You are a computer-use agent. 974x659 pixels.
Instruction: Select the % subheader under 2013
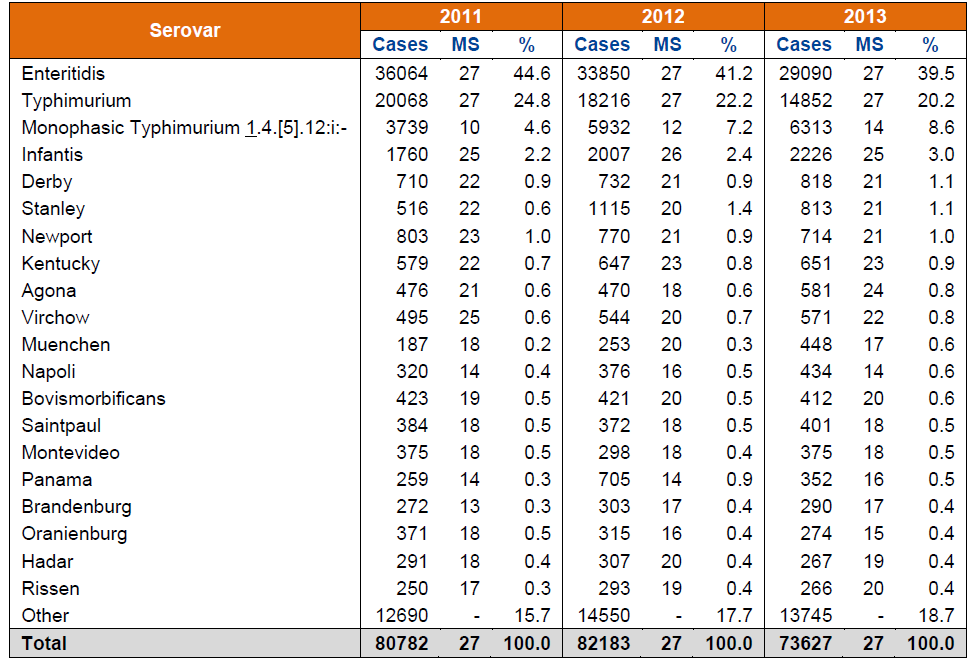[x=930, y=45]
